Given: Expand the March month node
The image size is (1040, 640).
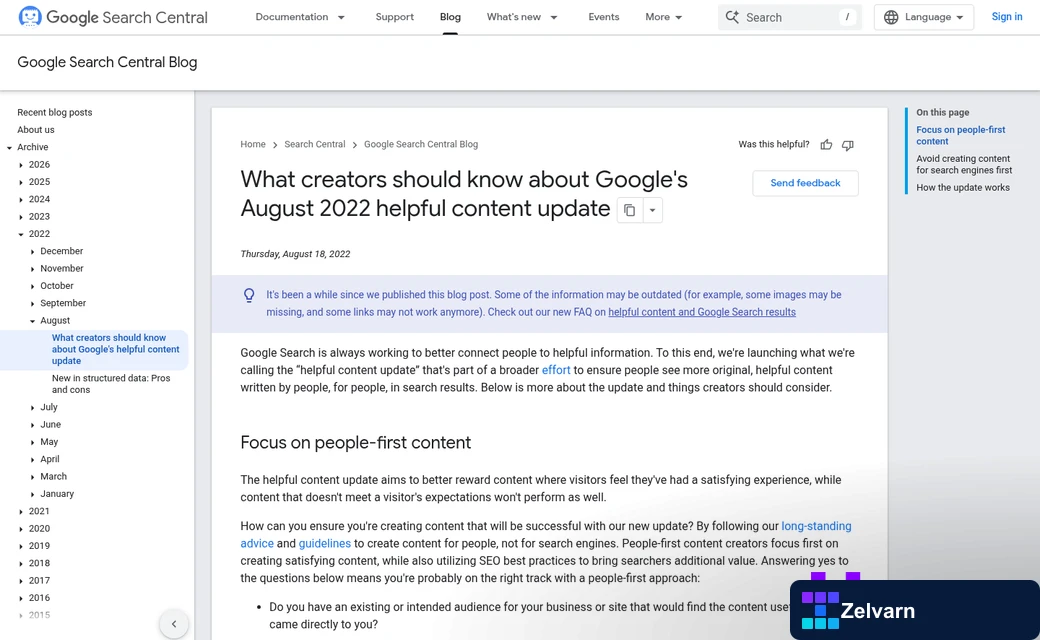Looking at the screenshot, I should [32, 476].
